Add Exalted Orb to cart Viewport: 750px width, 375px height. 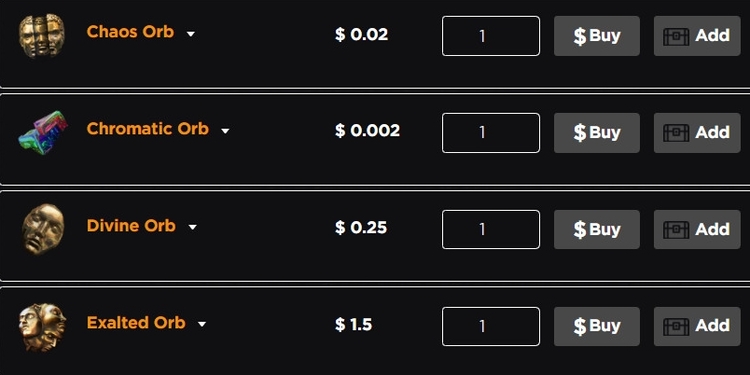click(x=697, y=326)
